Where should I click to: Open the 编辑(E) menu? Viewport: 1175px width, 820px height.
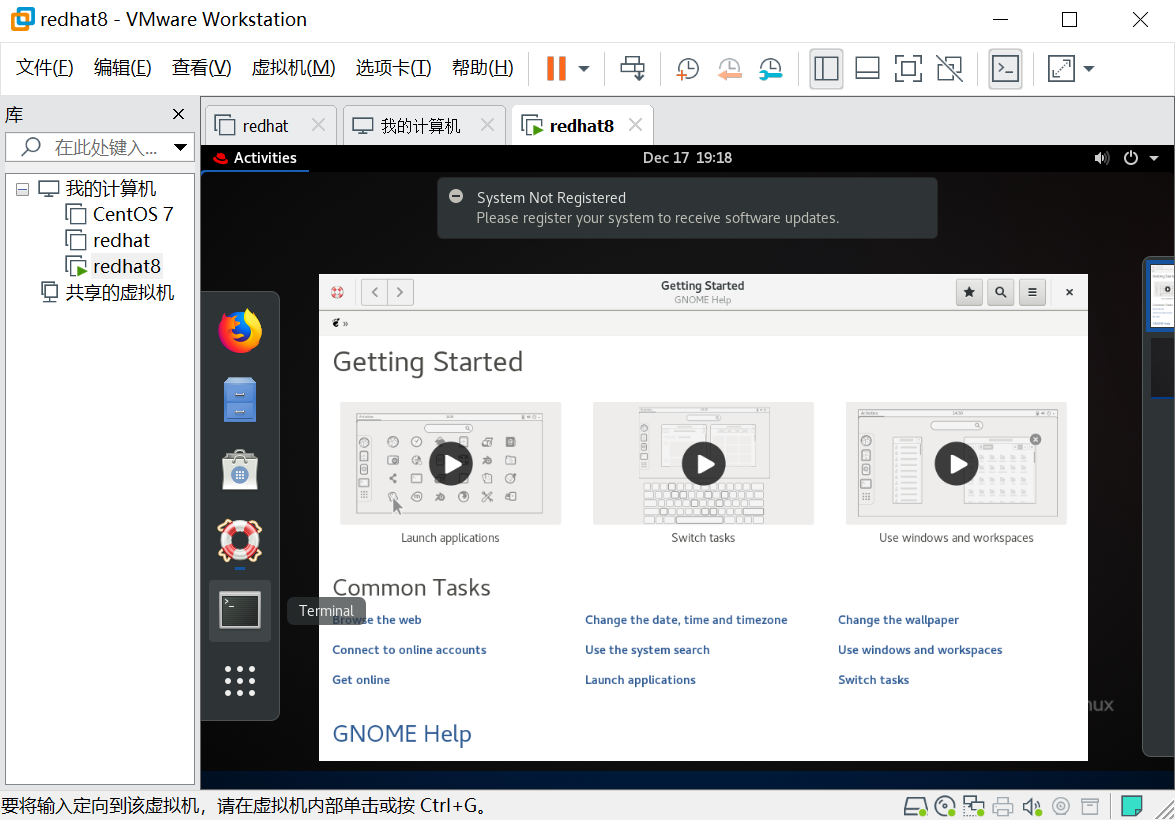point(122,68)
